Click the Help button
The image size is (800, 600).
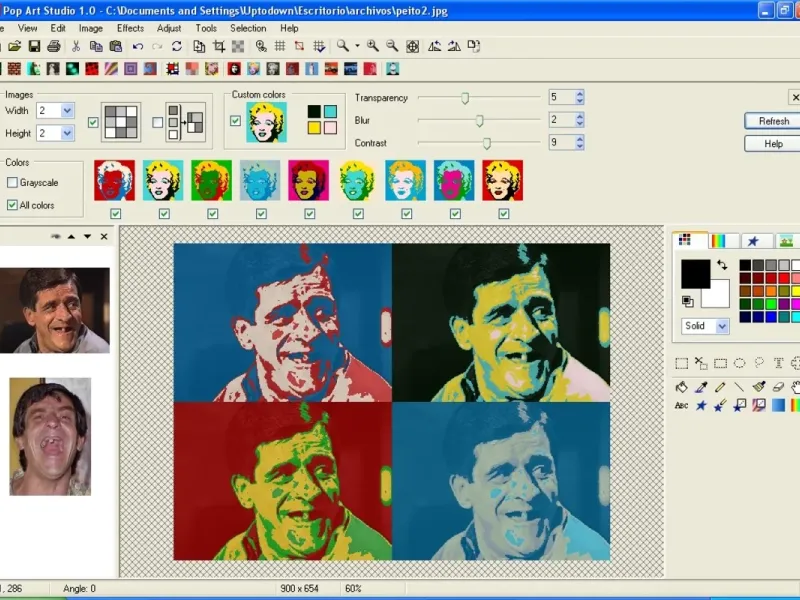tap(773, 144)
